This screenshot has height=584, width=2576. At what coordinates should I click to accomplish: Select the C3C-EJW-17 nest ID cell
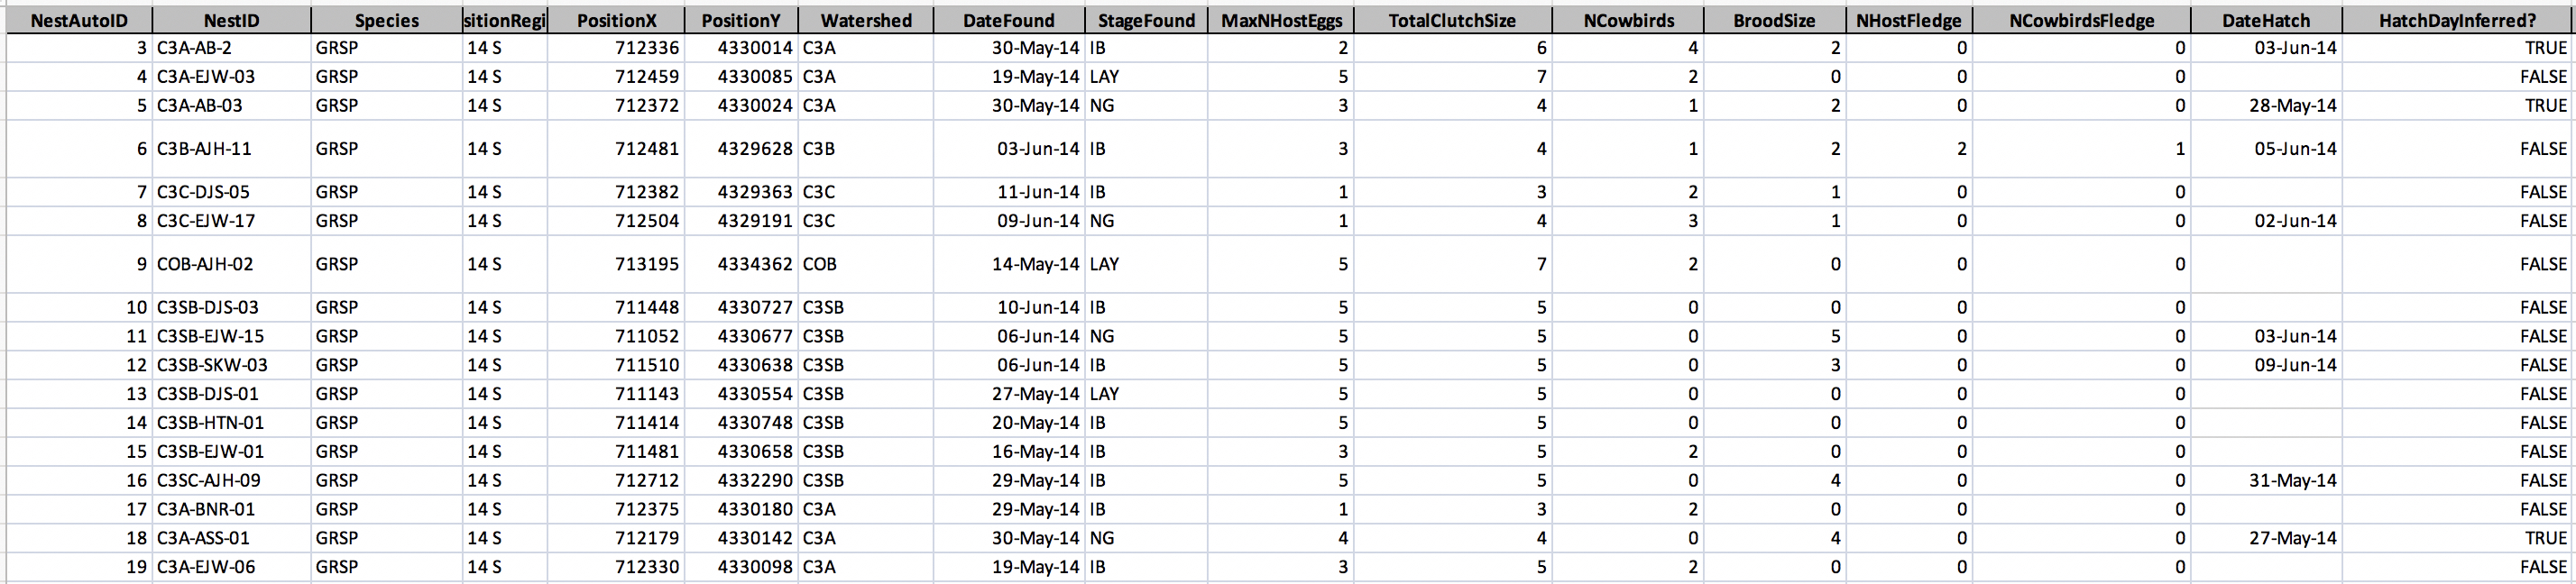(x=231, y=221)
